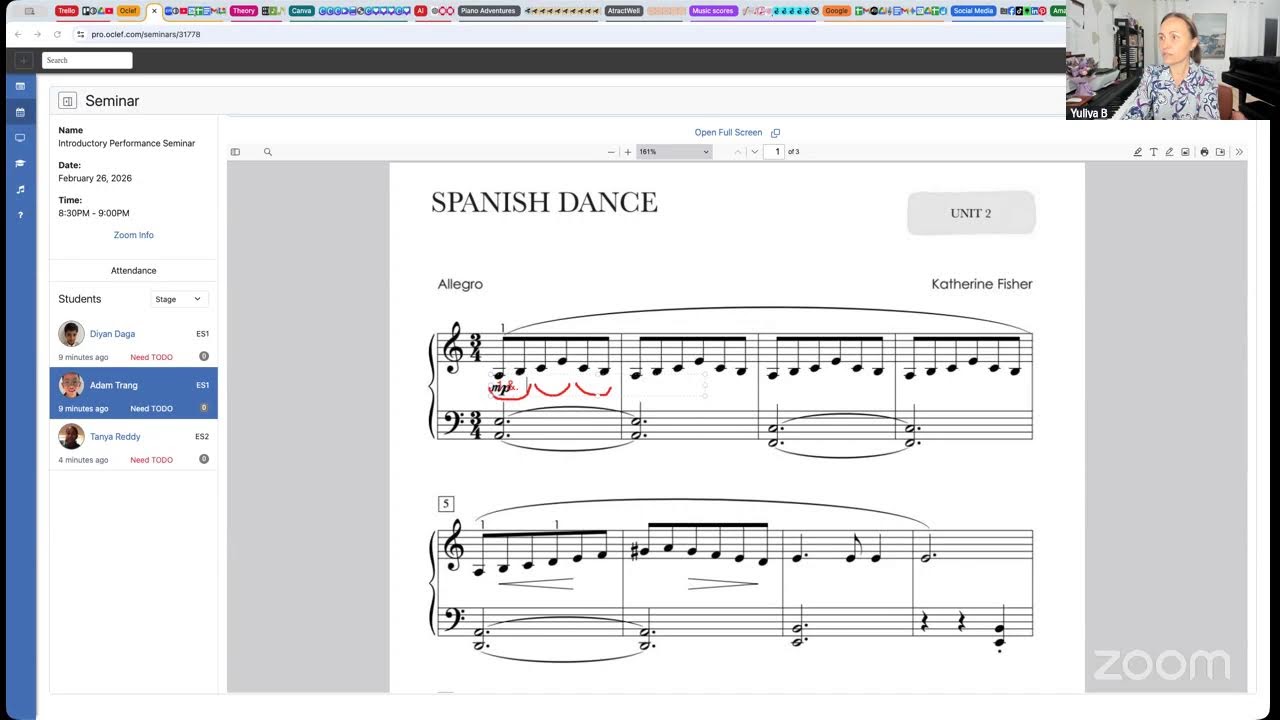Open the calendar icon in blue sidebar
Image resolution: width=1280 pixels, height=720 pixels.
tap(20, 112)
